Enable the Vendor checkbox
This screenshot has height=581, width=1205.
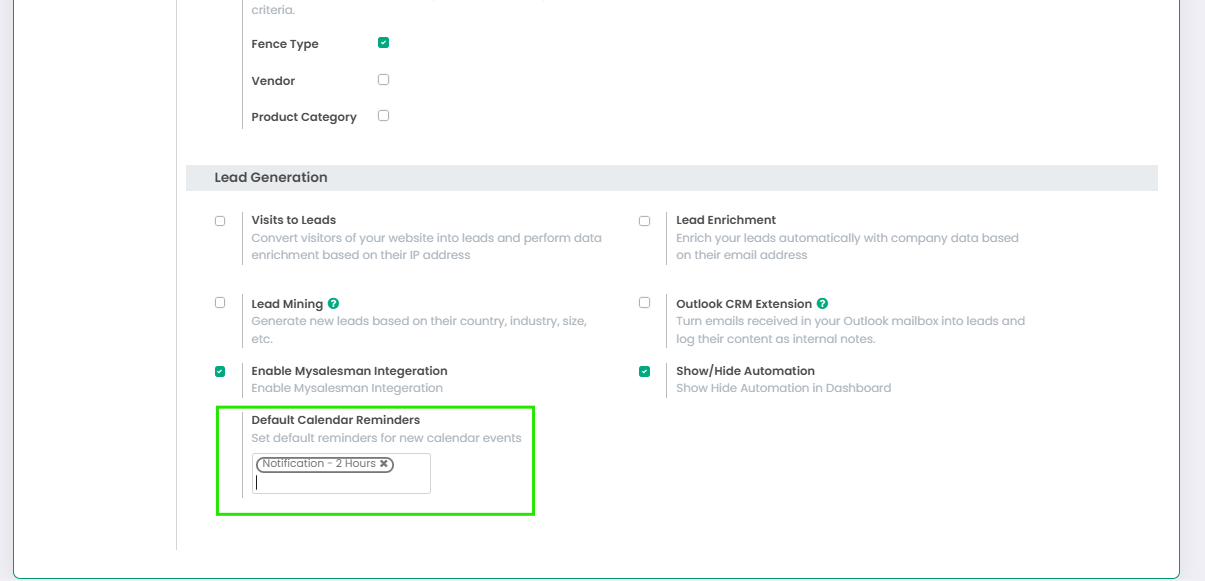[x=383, y=80]
